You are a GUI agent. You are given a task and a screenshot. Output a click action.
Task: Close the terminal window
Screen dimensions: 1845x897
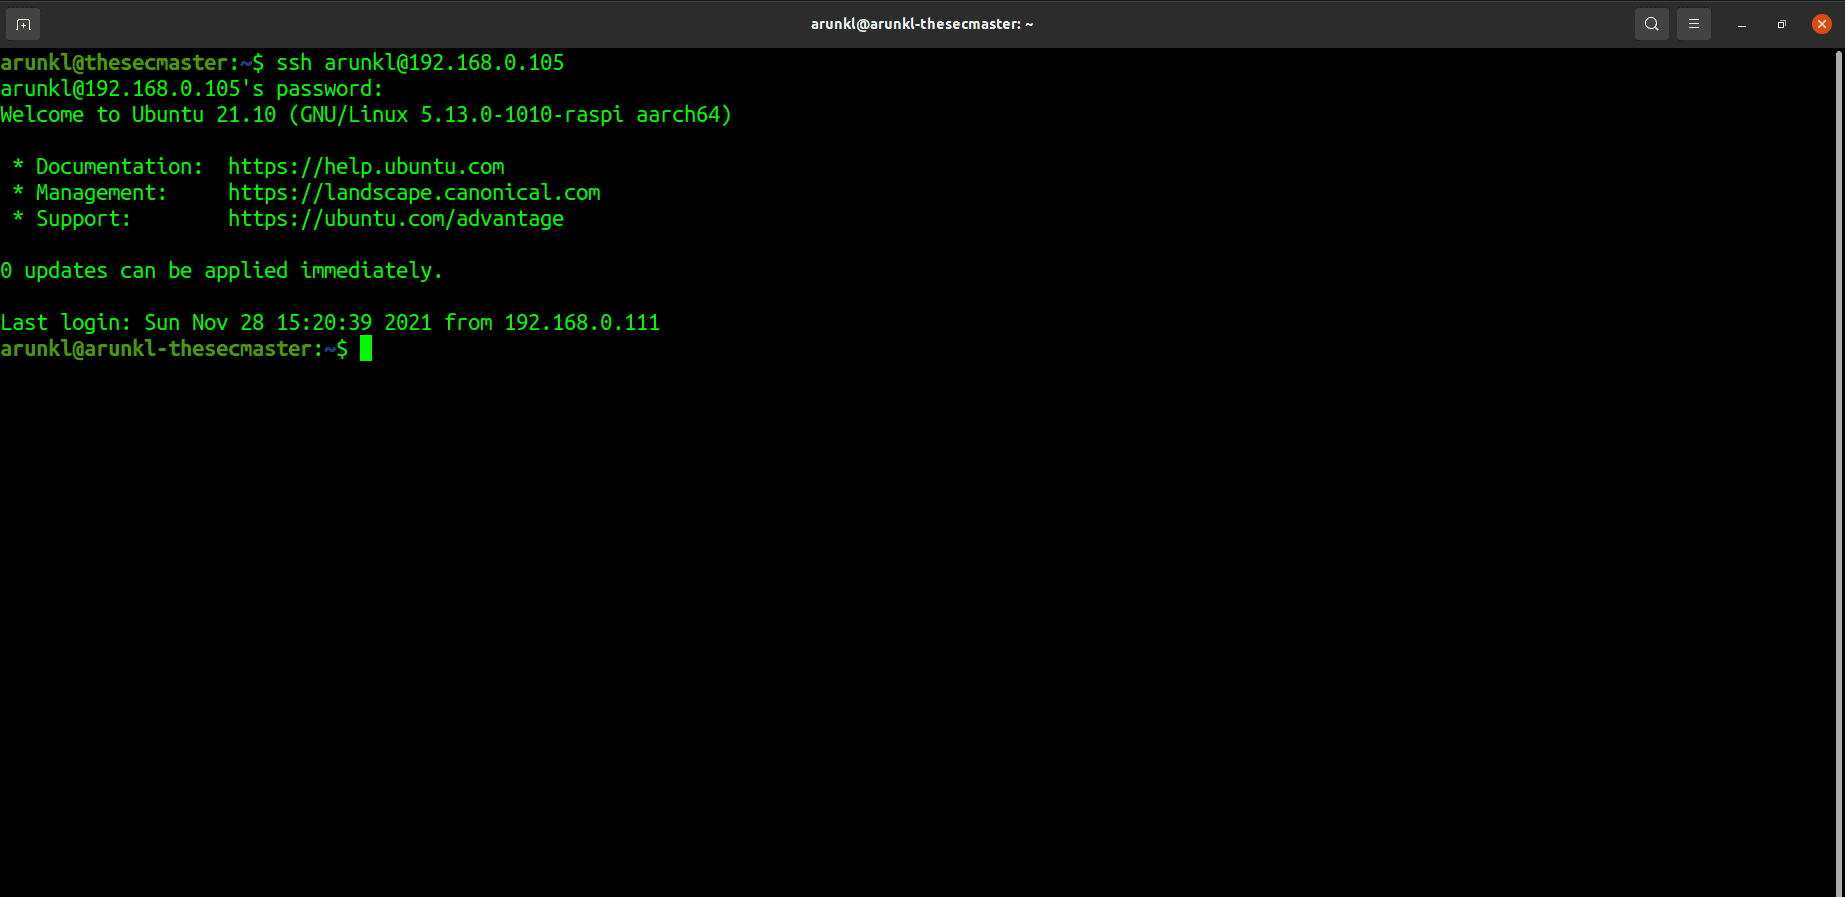click(x=1822, y=24)
